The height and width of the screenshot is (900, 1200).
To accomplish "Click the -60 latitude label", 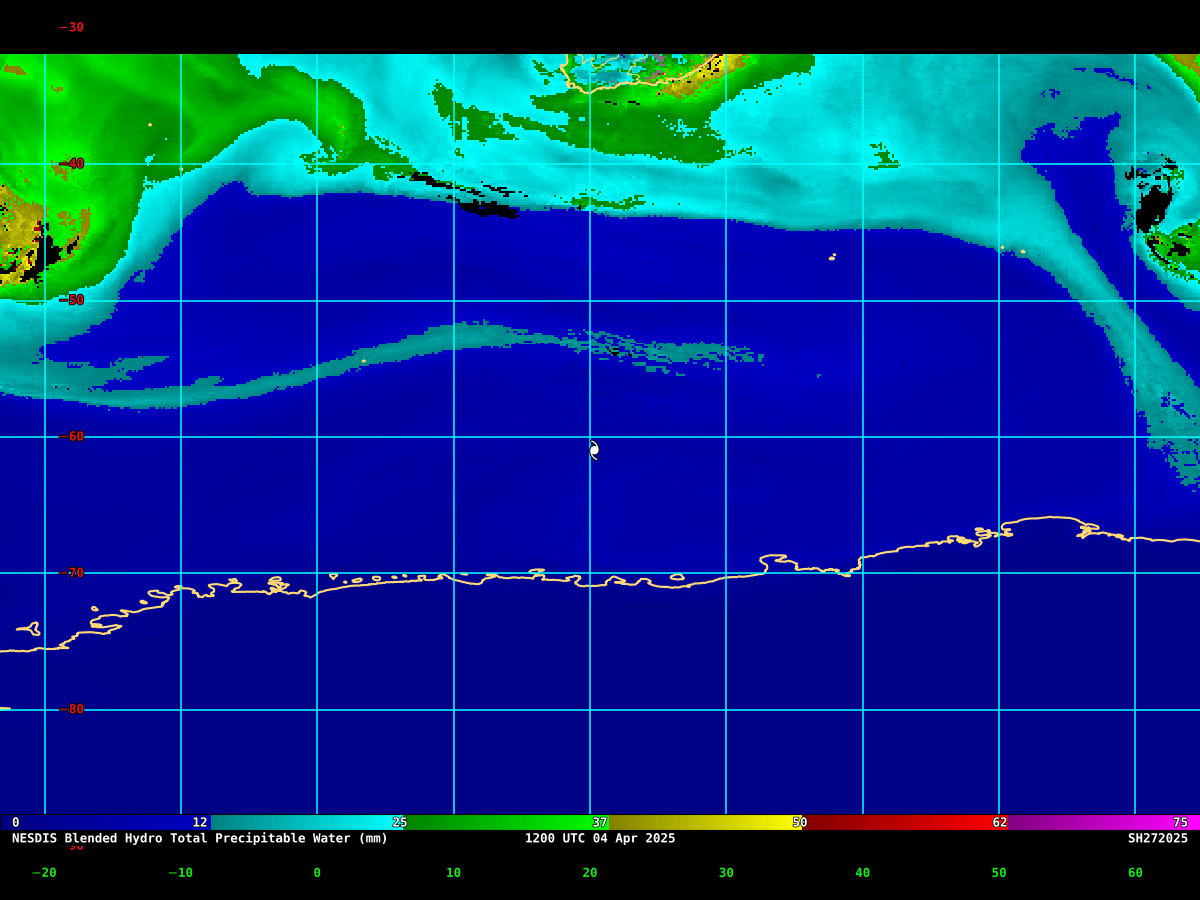I will [71, 437].
